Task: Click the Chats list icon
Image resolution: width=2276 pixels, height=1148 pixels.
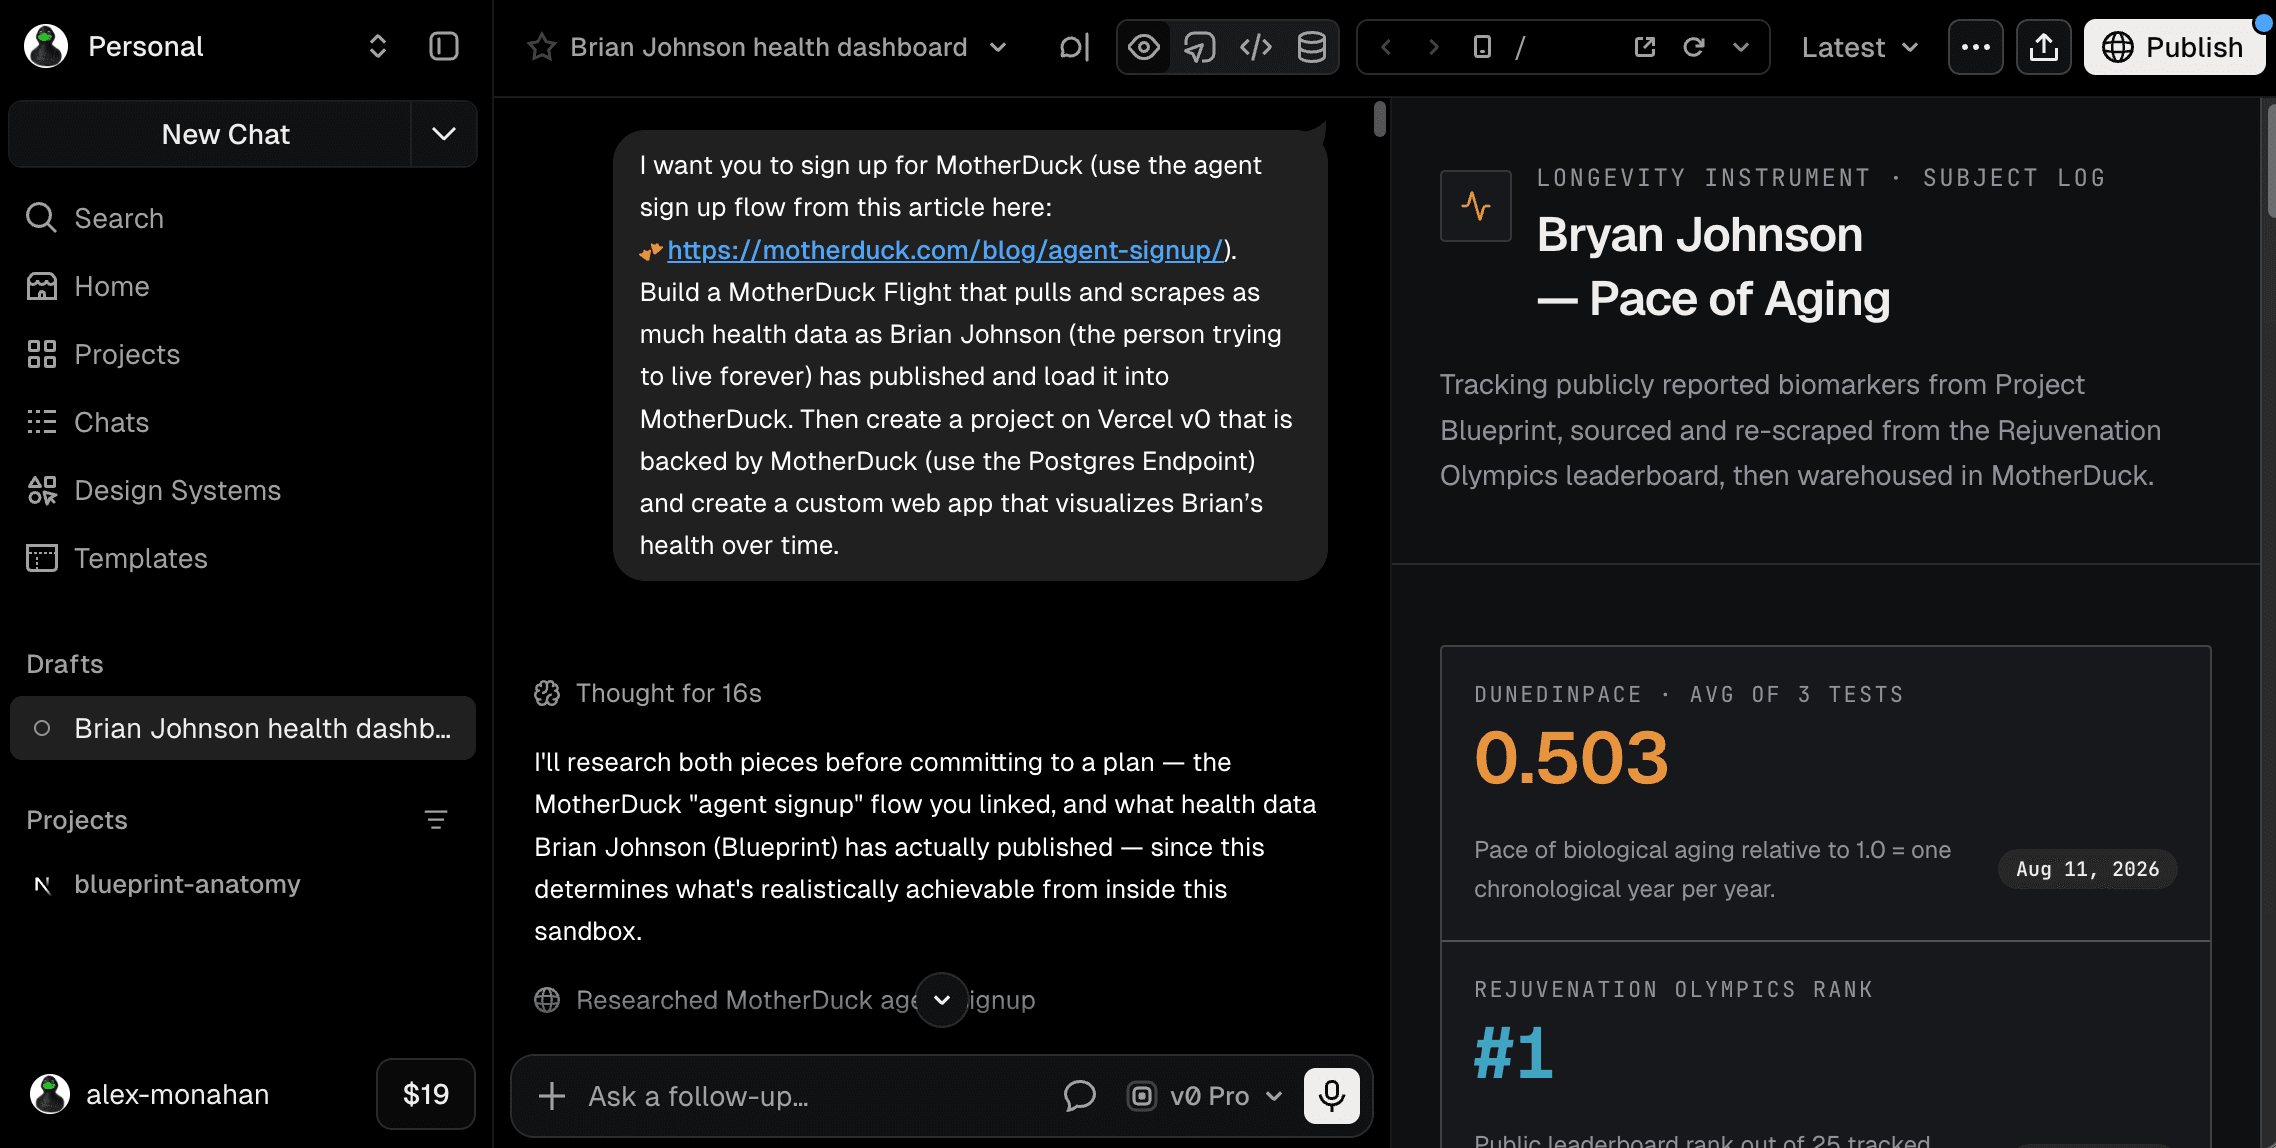Action: [41, 422]
